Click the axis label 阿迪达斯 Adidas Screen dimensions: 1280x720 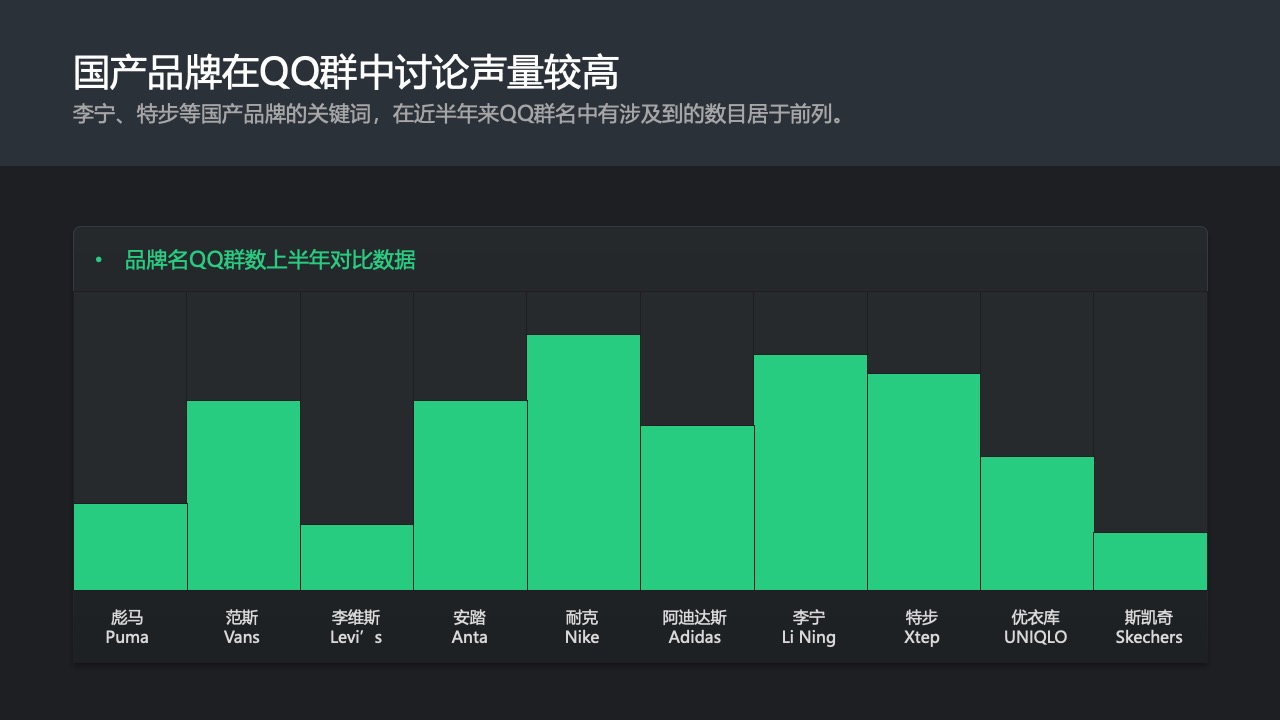(695, 627)
